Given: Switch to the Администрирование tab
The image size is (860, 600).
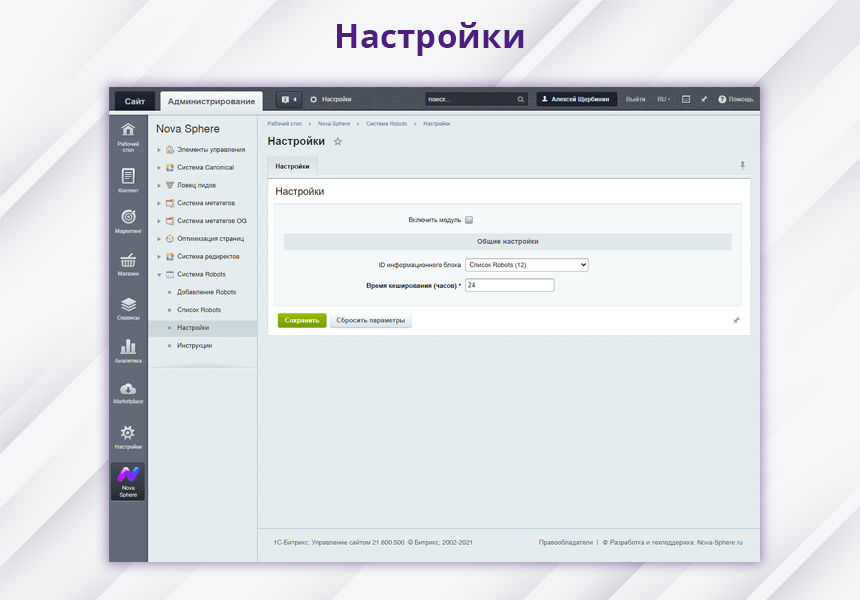Looking at the screenshot, I should [x=211, y=101].
